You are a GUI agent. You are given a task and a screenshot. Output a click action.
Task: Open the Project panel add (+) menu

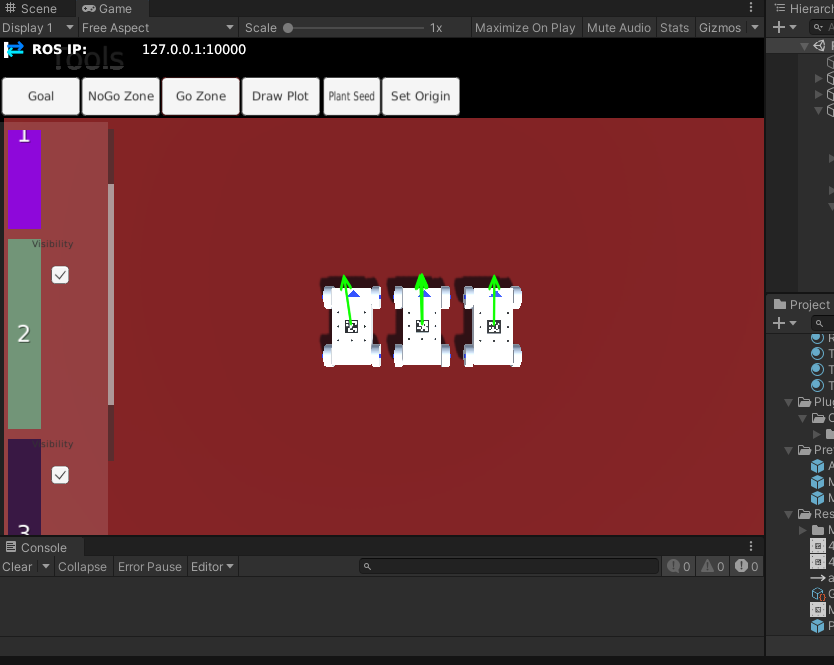pyautogui.click(x=785, y=323)
